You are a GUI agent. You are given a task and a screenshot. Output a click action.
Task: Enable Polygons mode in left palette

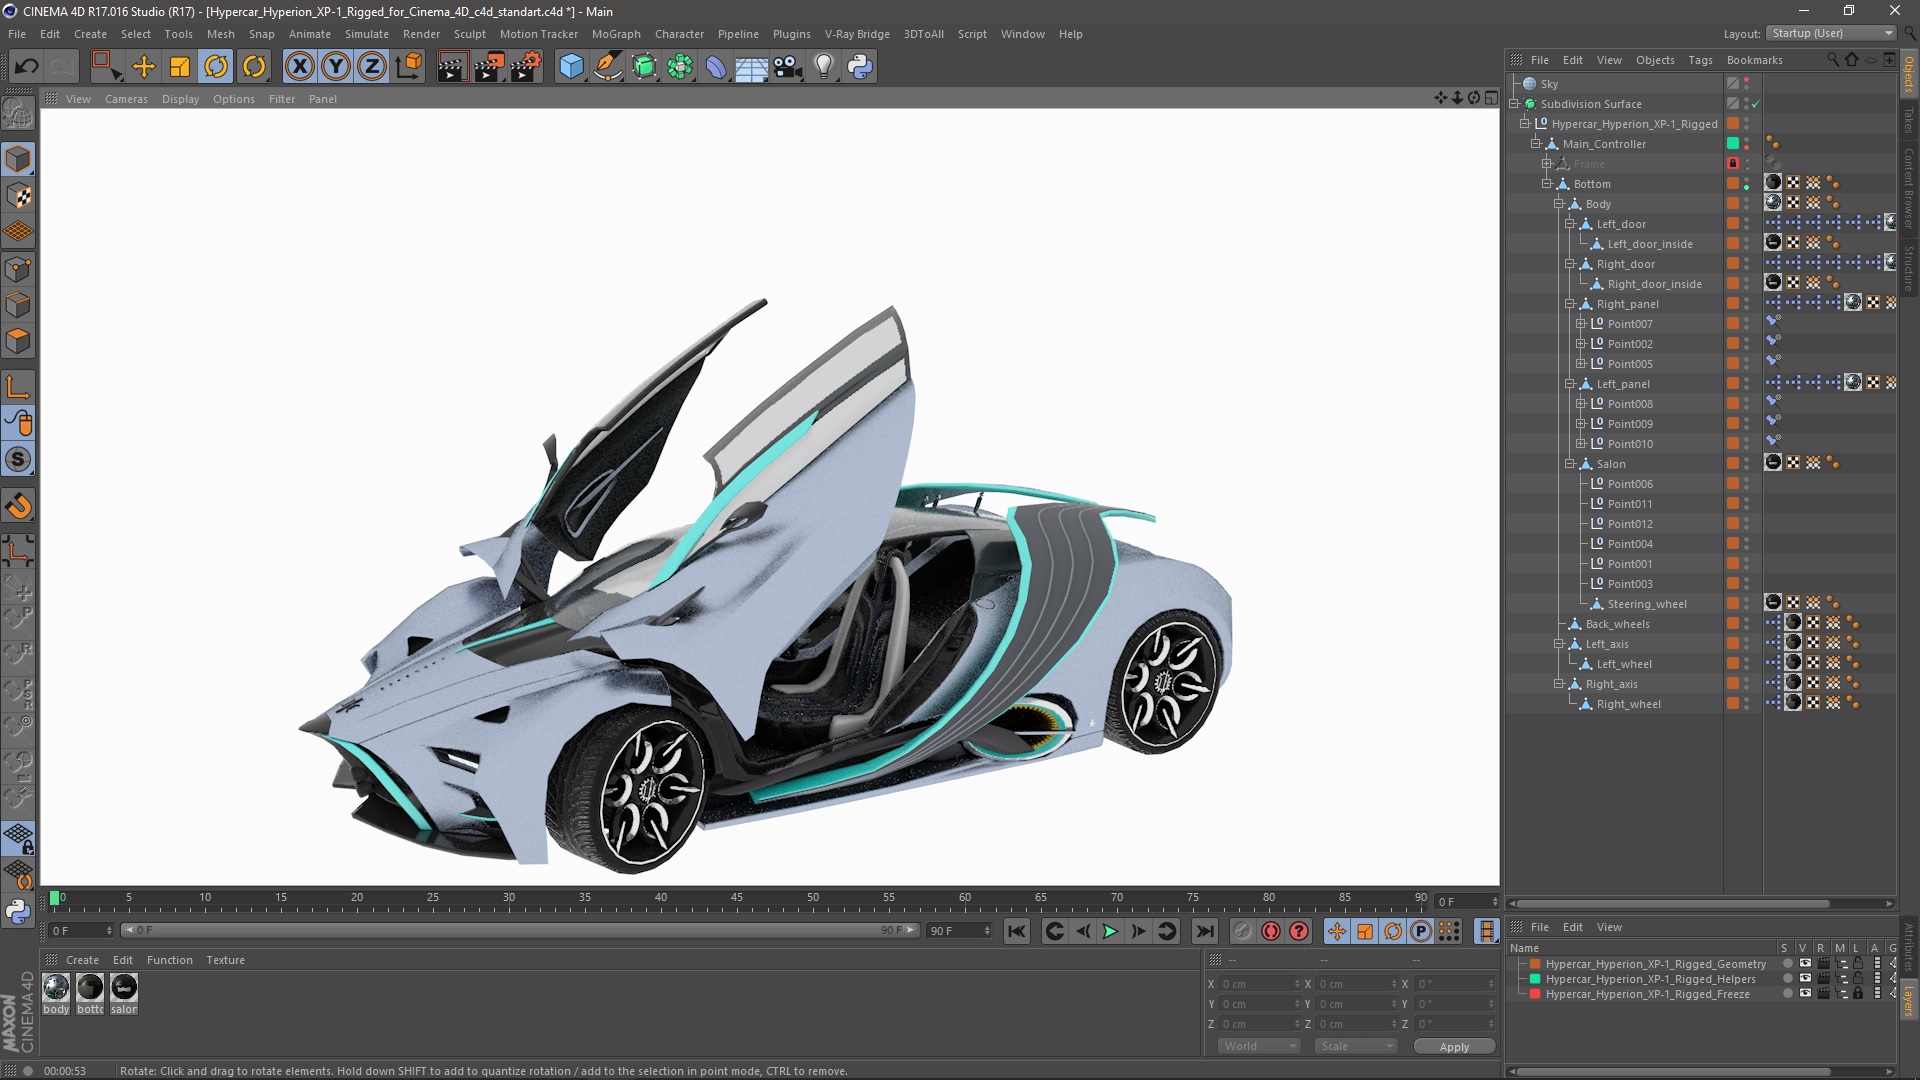click(18, 341)
